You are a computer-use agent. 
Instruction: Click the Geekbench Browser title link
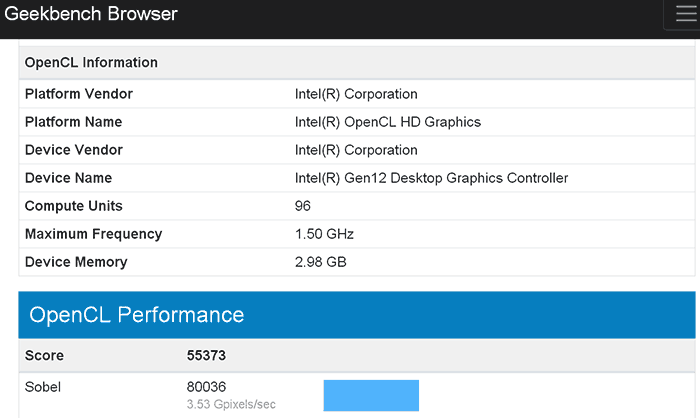click(x=91, y=14)
